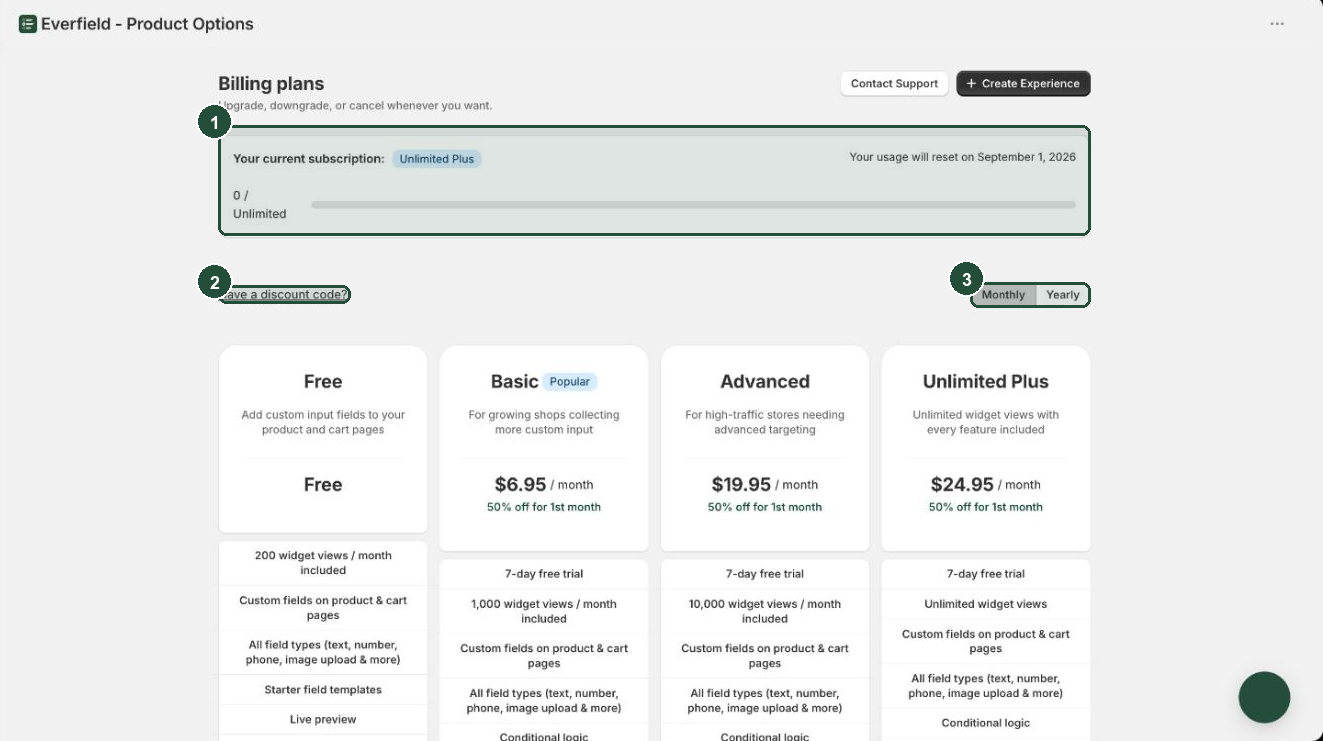Click the $24.95 / month price
The width and height of the screenshot is (1323, 741).
click(986, 485)
